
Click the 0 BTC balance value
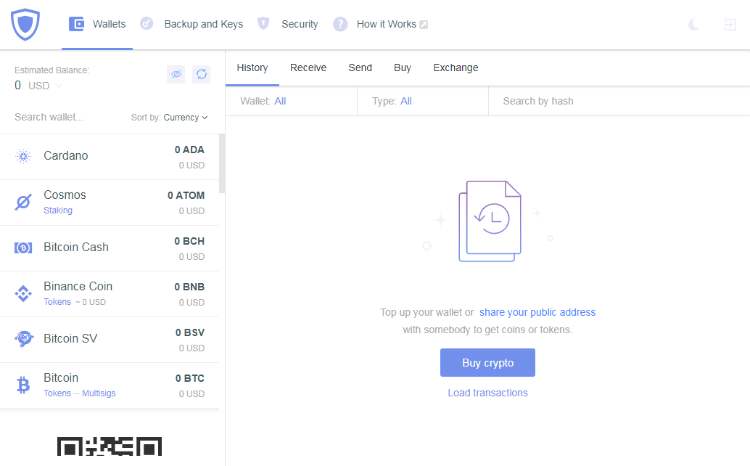click(190, 378)
